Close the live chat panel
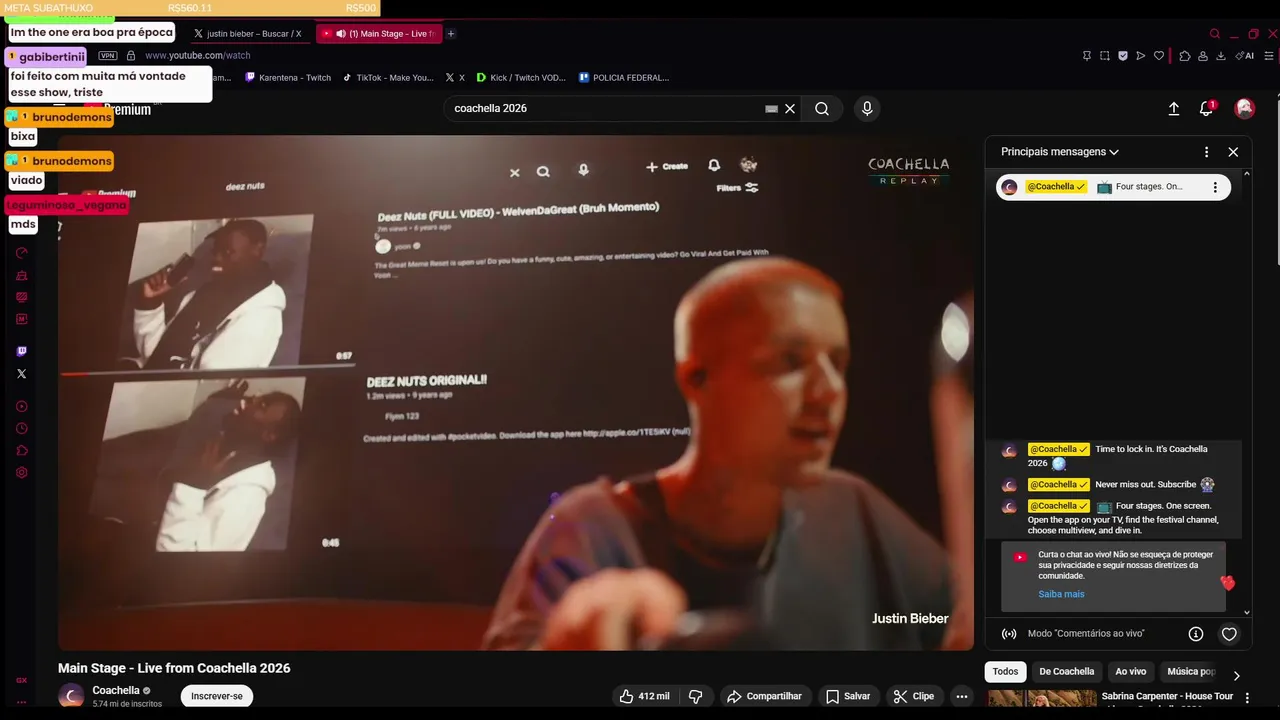Image resolution: width=1280 pixels, height=720 pixels. (1233, 152)
